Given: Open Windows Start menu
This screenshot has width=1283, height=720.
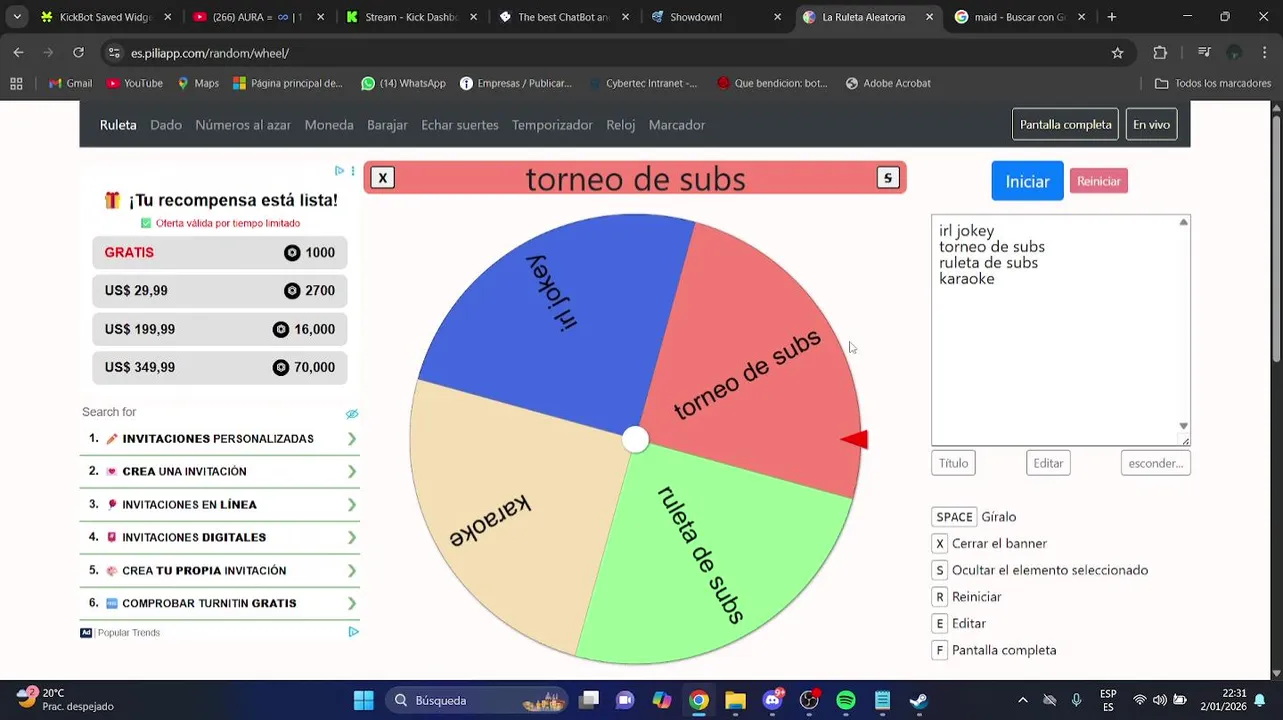Looking at the screenshot, I should [363, 700].
